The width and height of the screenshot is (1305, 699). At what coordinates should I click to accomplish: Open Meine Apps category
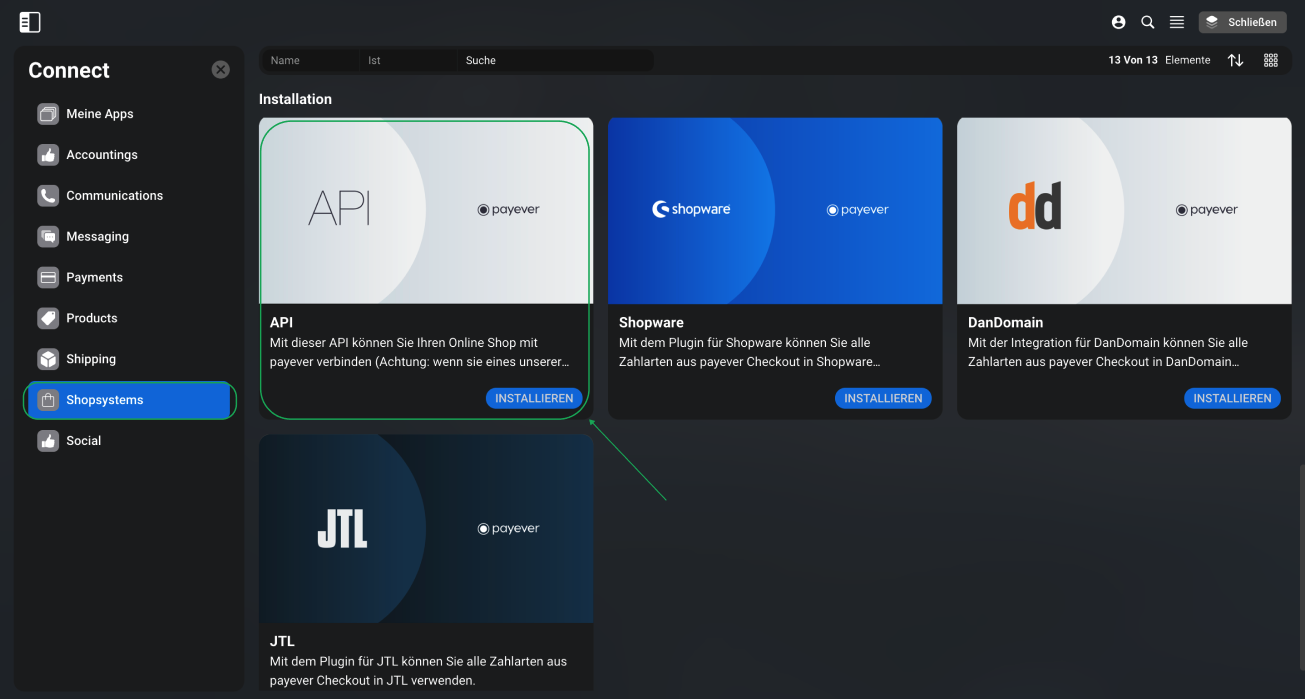pyautogui.click(x=130, y=114)
